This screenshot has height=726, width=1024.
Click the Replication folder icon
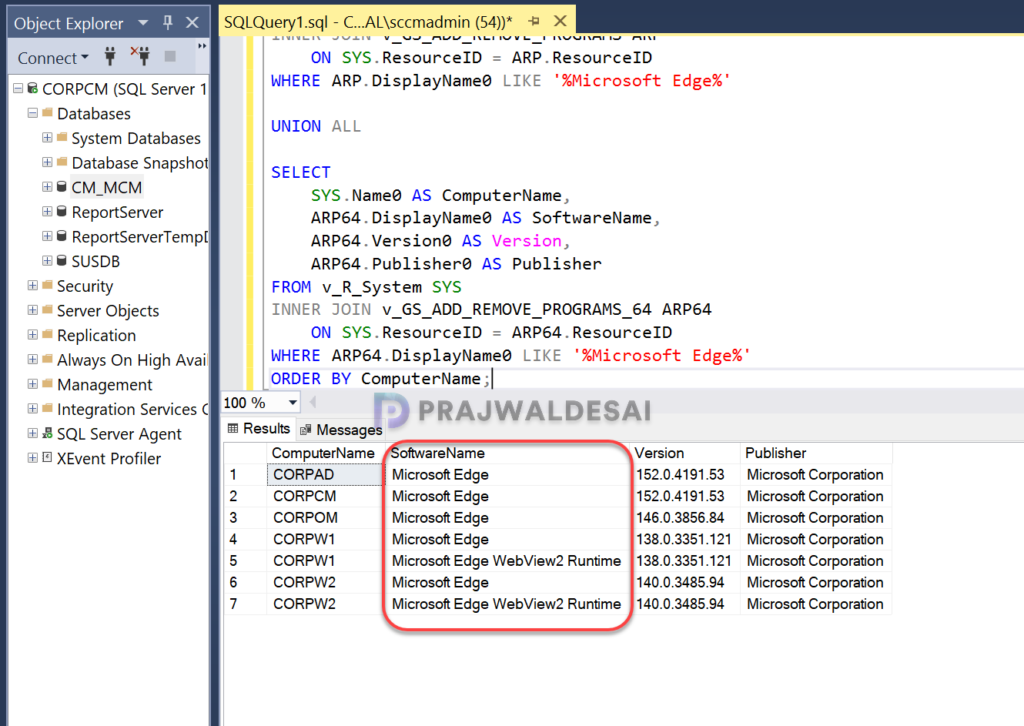[x=47, y=334]
